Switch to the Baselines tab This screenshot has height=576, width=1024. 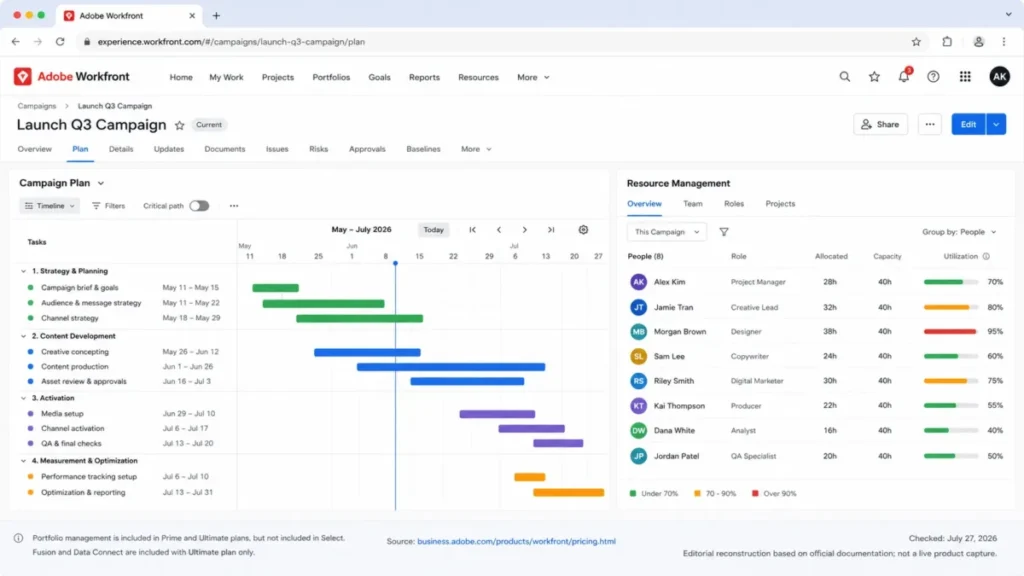click(423, 149)
